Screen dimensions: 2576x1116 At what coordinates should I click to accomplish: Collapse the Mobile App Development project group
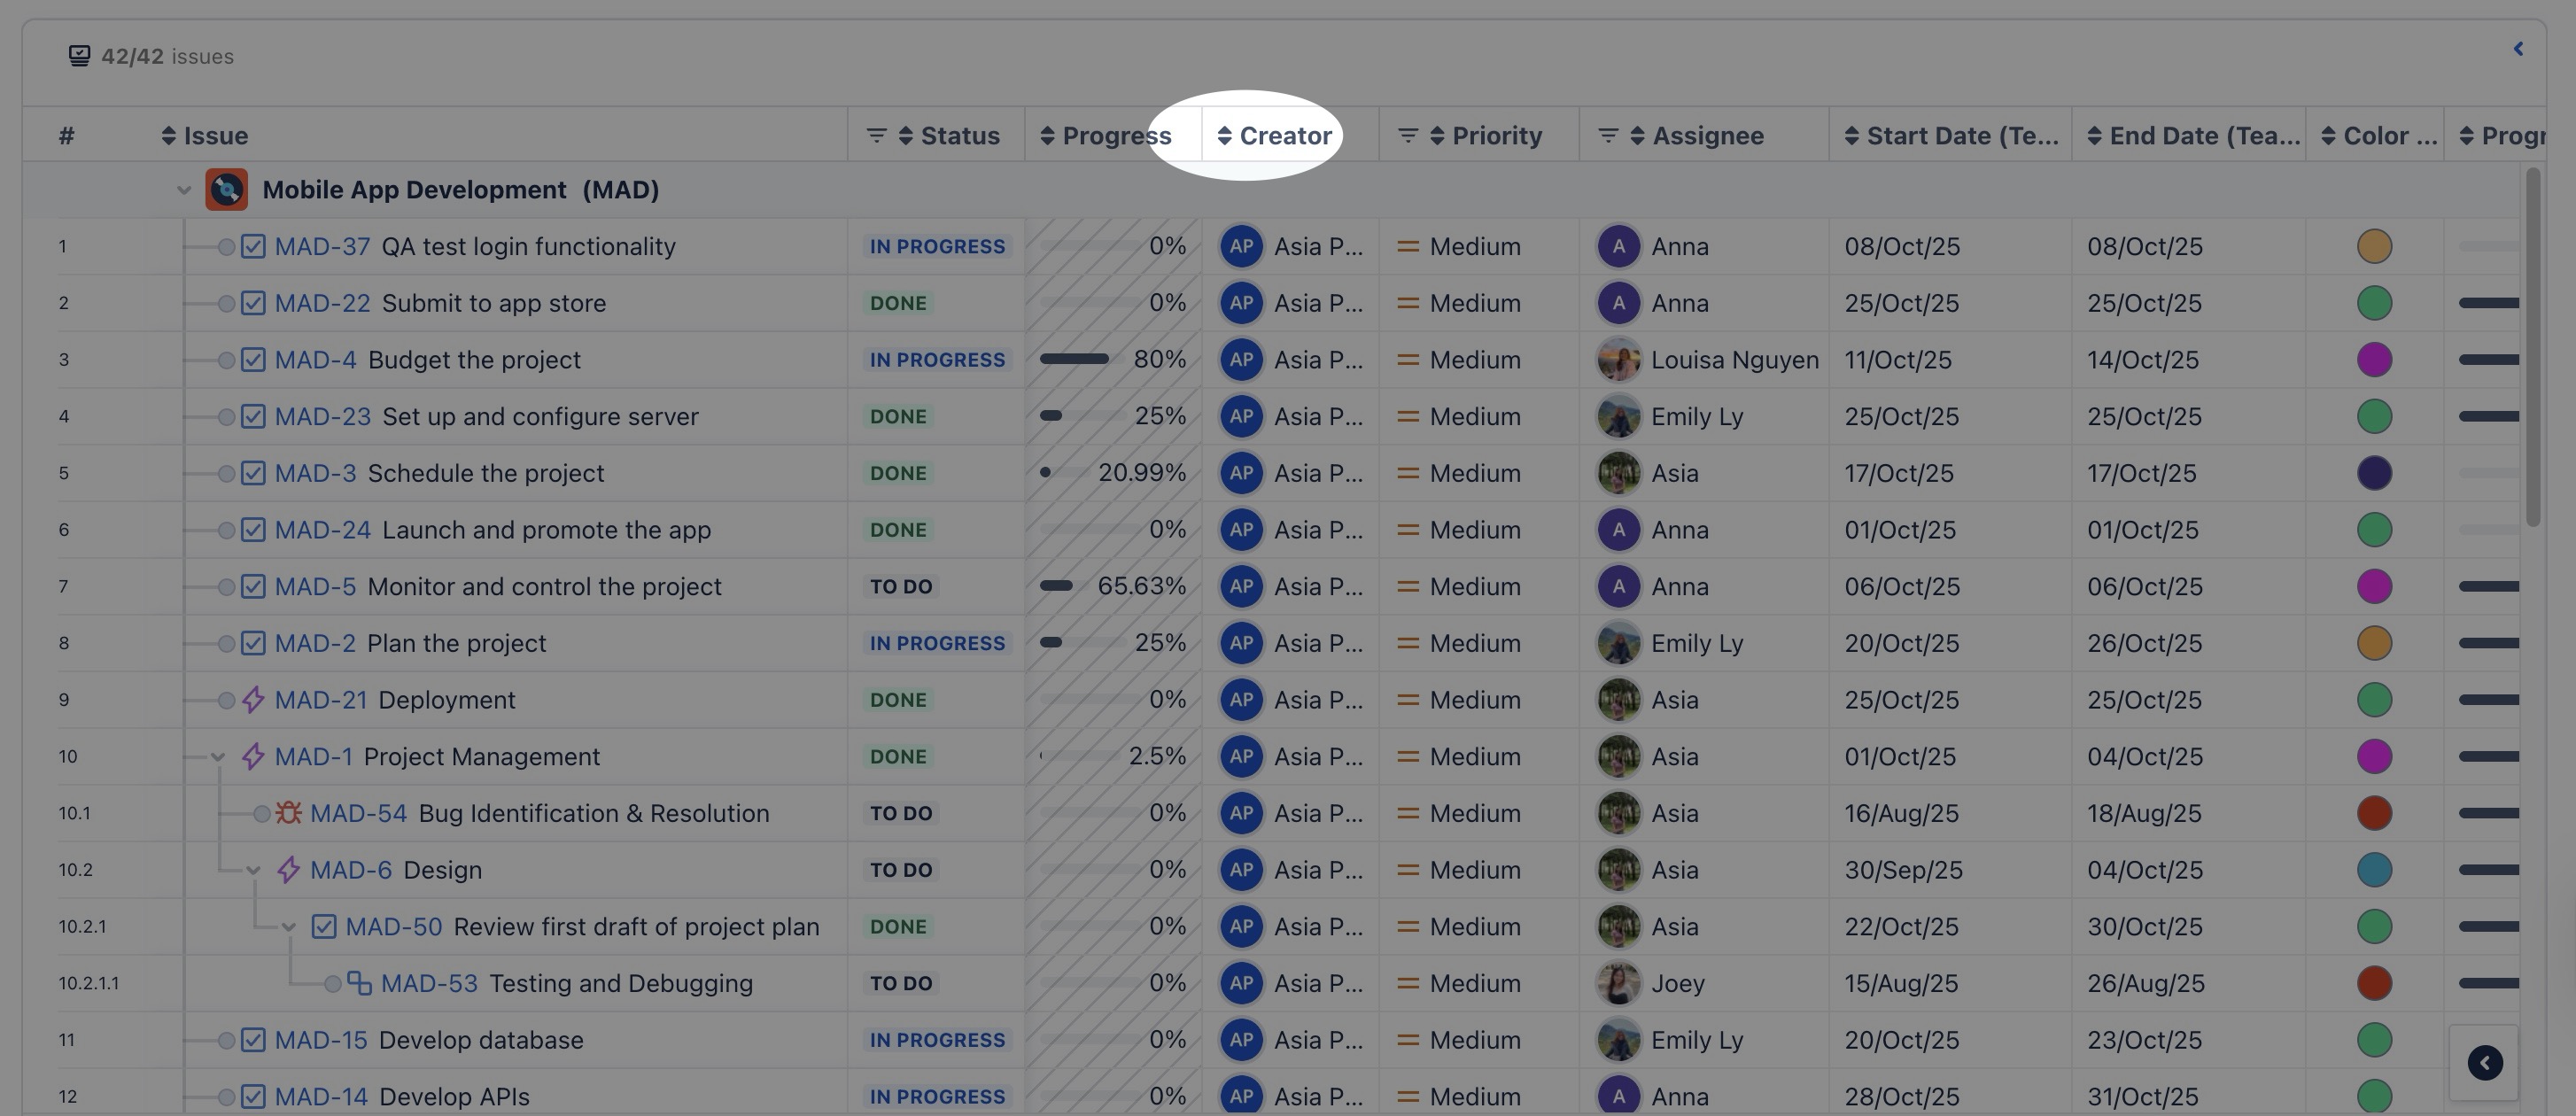(x=184, y=190)
